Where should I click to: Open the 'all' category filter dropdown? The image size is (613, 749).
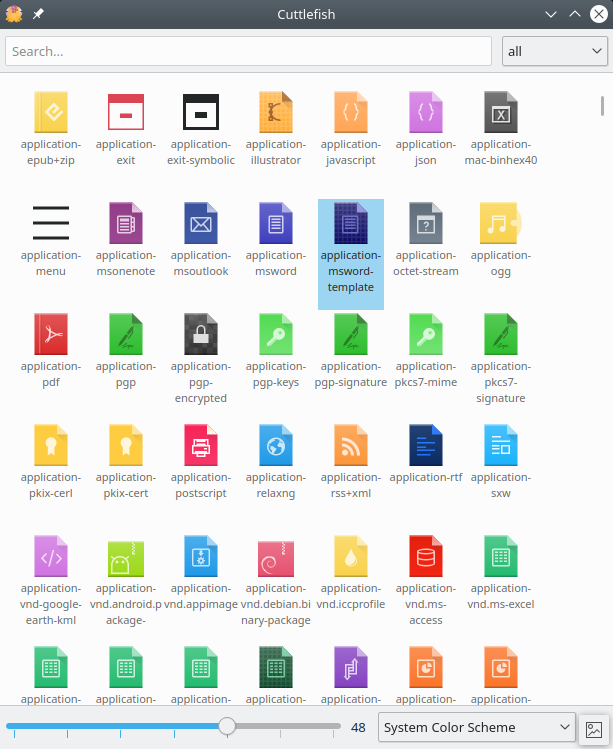(553, 51)
